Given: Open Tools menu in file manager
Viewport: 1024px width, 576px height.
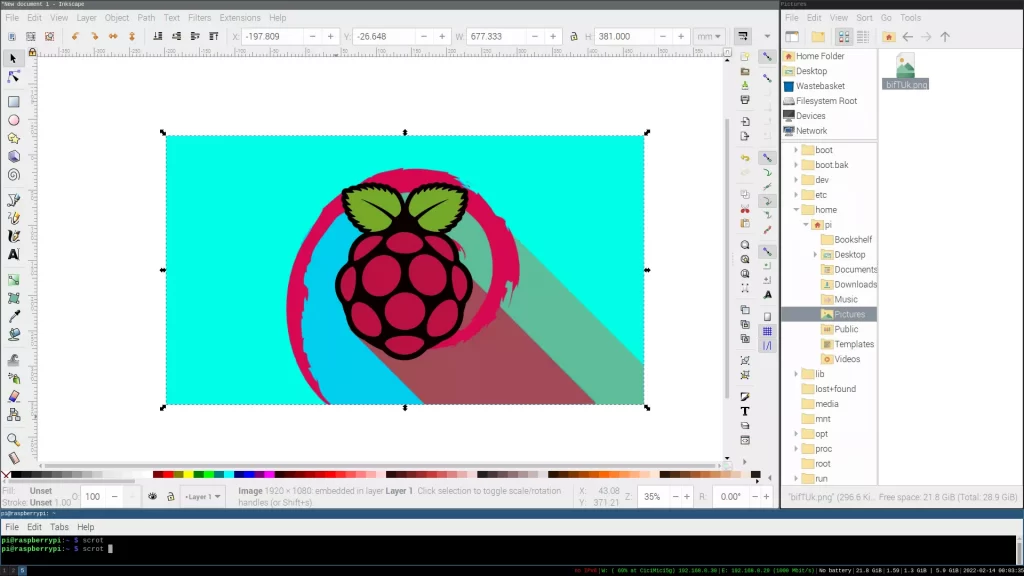Looking at the screenshot, I should (910, 18).
